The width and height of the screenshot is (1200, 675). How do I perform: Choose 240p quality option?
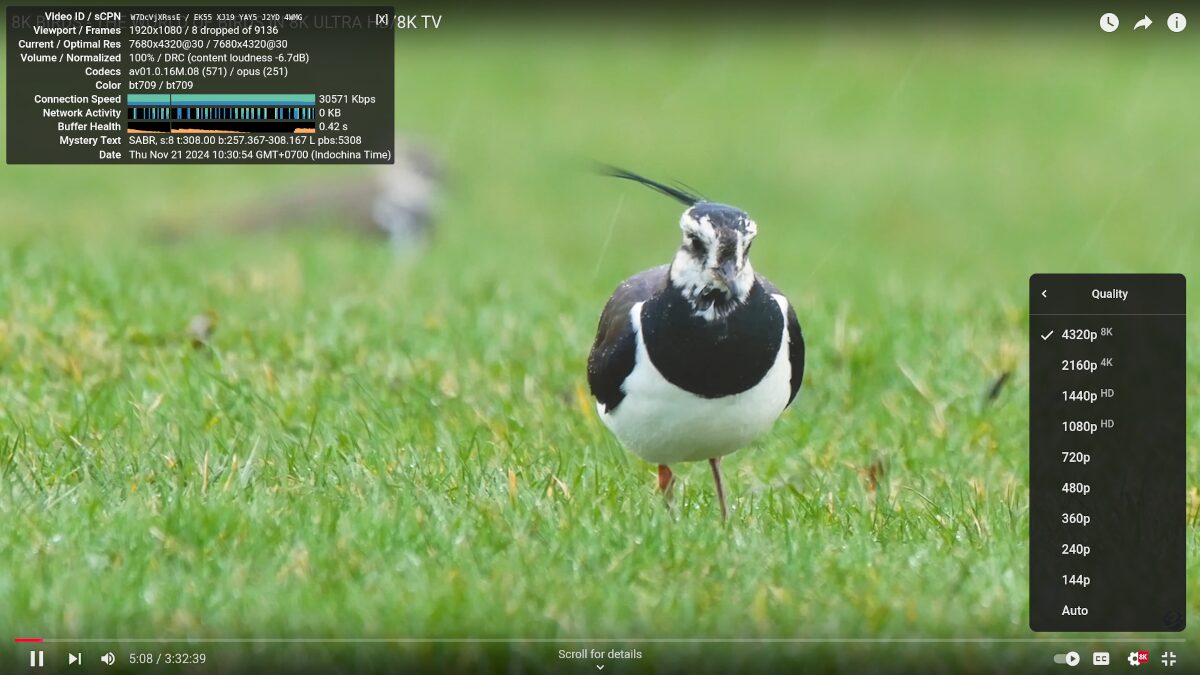[x=1108, y=549]
